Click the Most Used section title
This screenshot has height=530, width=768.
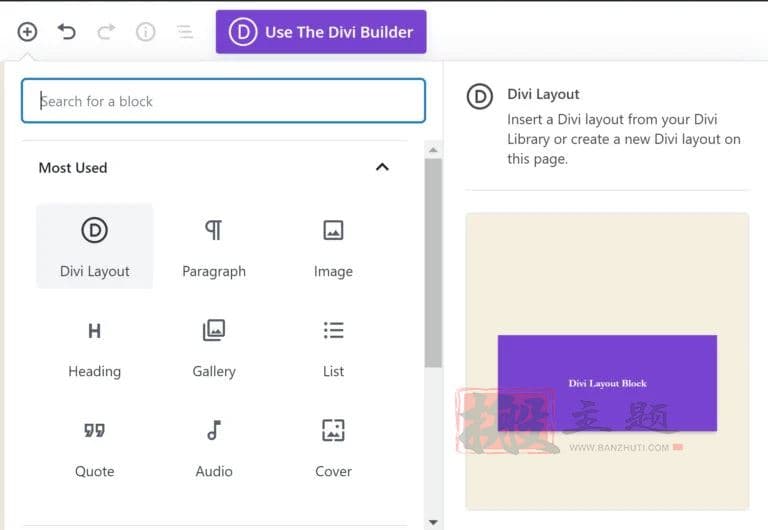coord(73,168)
